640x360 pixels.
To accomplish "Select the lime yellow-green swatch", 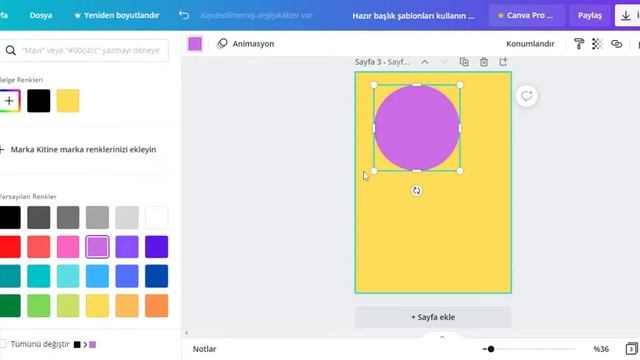I will pos(68,305).
